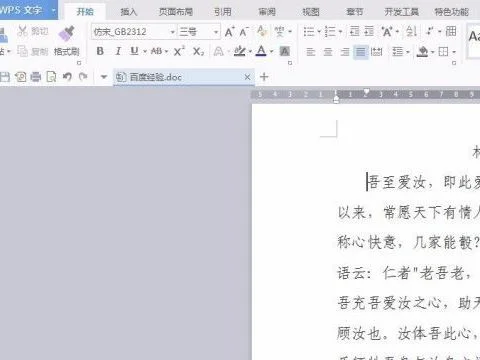
Task: Open the quick access toolbar customize arrow
Action: pyautogui.click(x=104, y=77)
